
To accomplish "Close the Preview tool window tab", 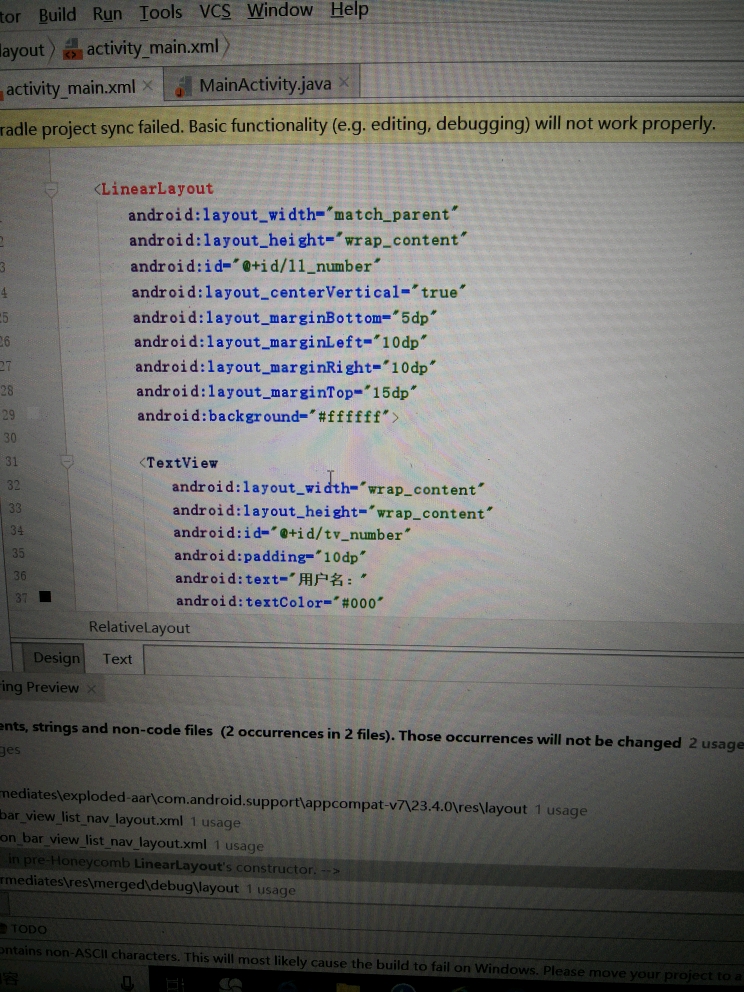I will point(91,688).
